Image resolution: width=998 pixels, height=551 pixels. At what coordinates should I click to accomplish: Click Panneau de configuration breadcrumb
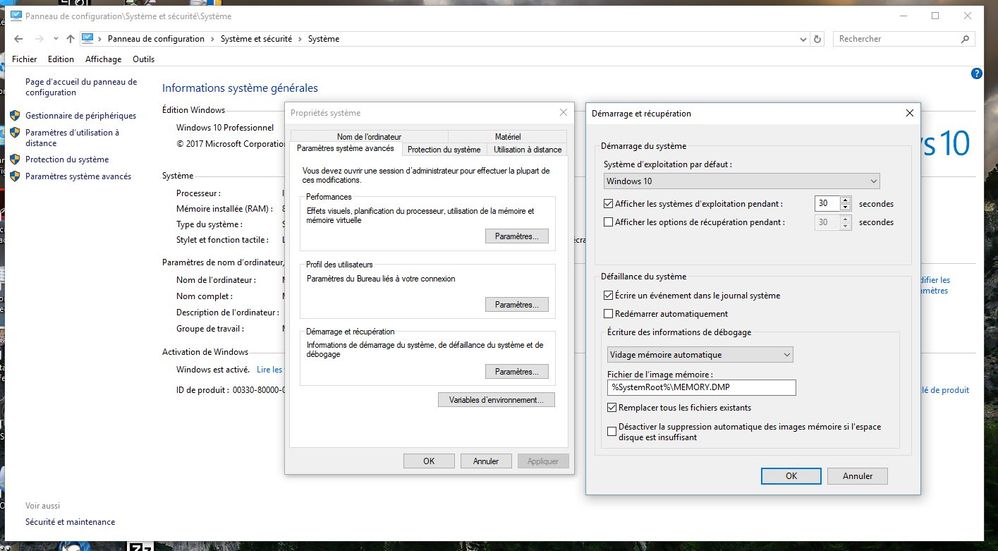coord(156,39)
